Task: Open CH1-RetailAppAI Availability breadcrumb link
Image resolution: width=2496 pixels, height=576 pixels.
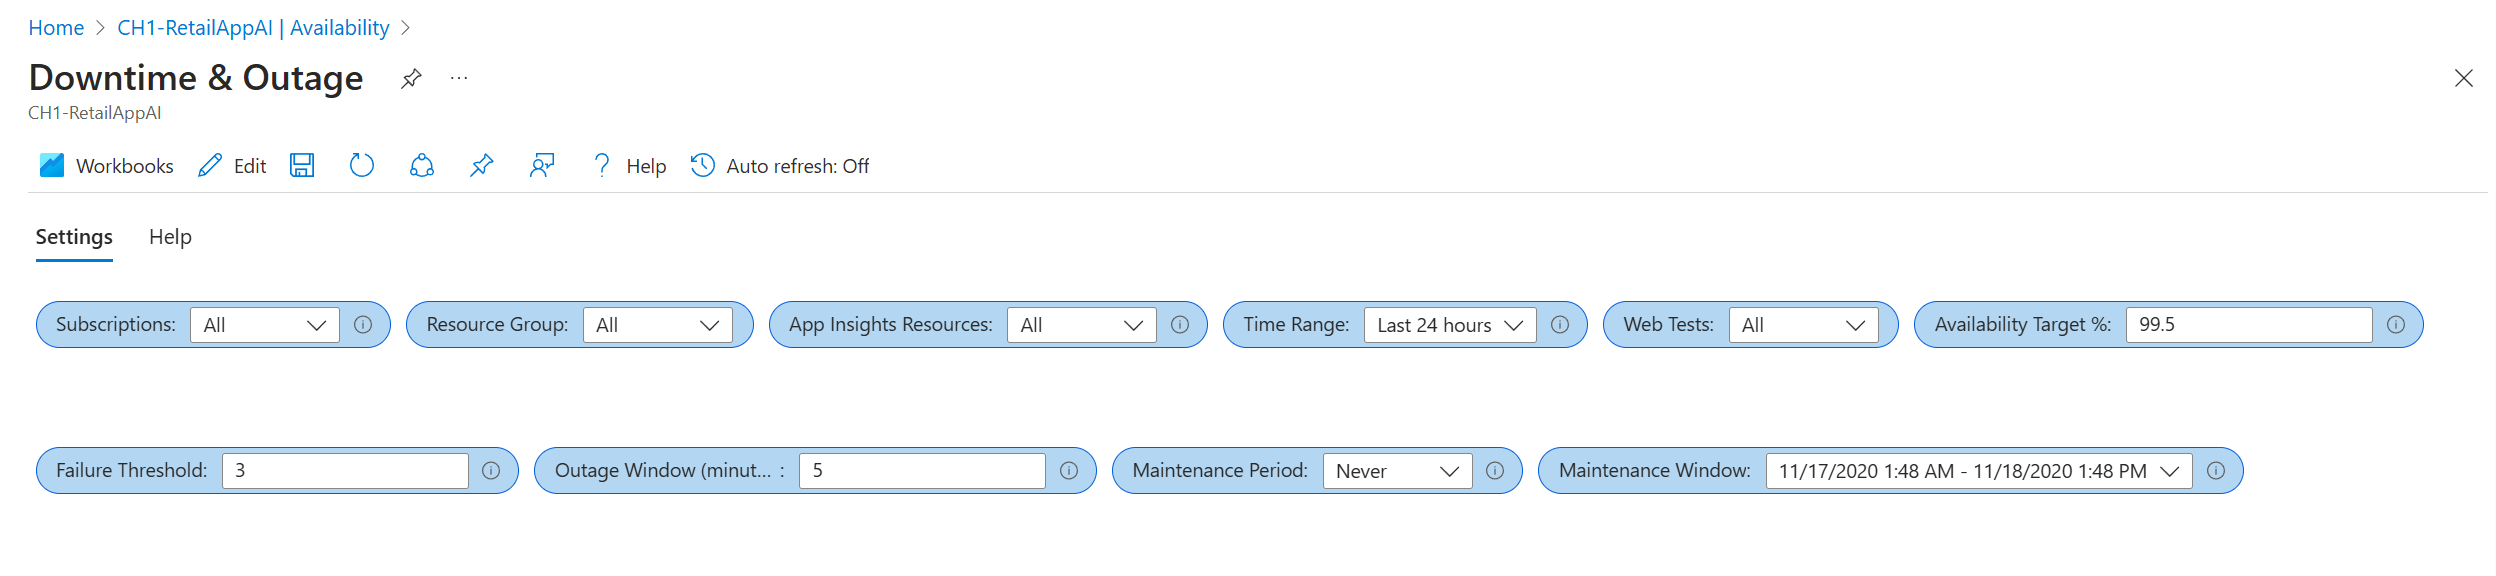Action: click(254, 27)
